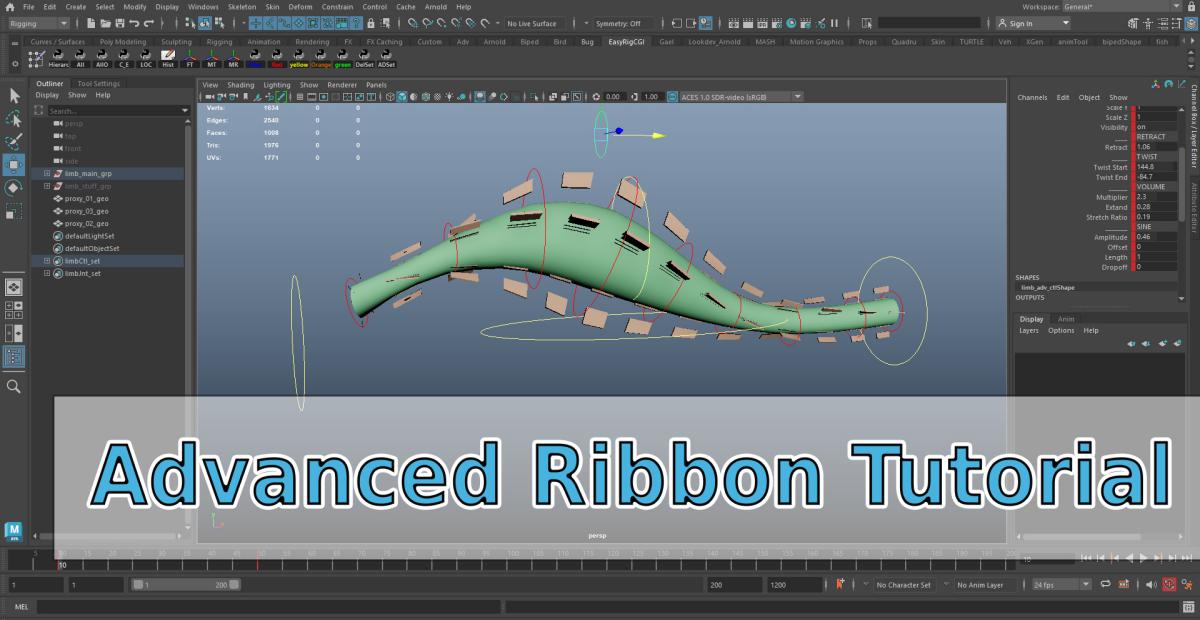
Task: Click the magnifier search tool in toolbox
Action: click(x=14, y=386)
